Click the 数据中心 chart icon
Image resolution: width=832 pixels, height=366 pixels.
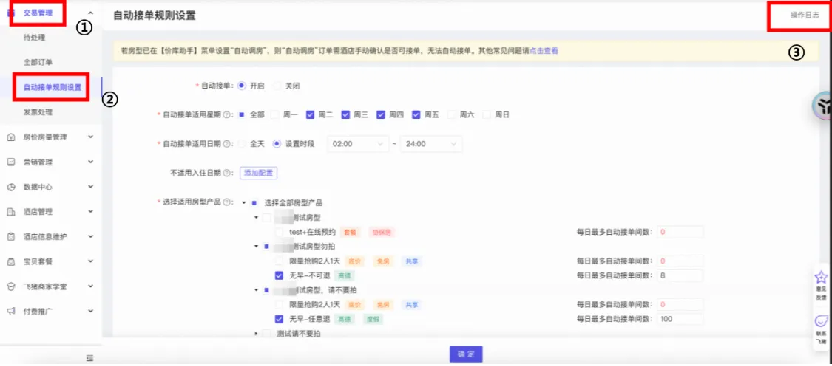pos(11,187)
